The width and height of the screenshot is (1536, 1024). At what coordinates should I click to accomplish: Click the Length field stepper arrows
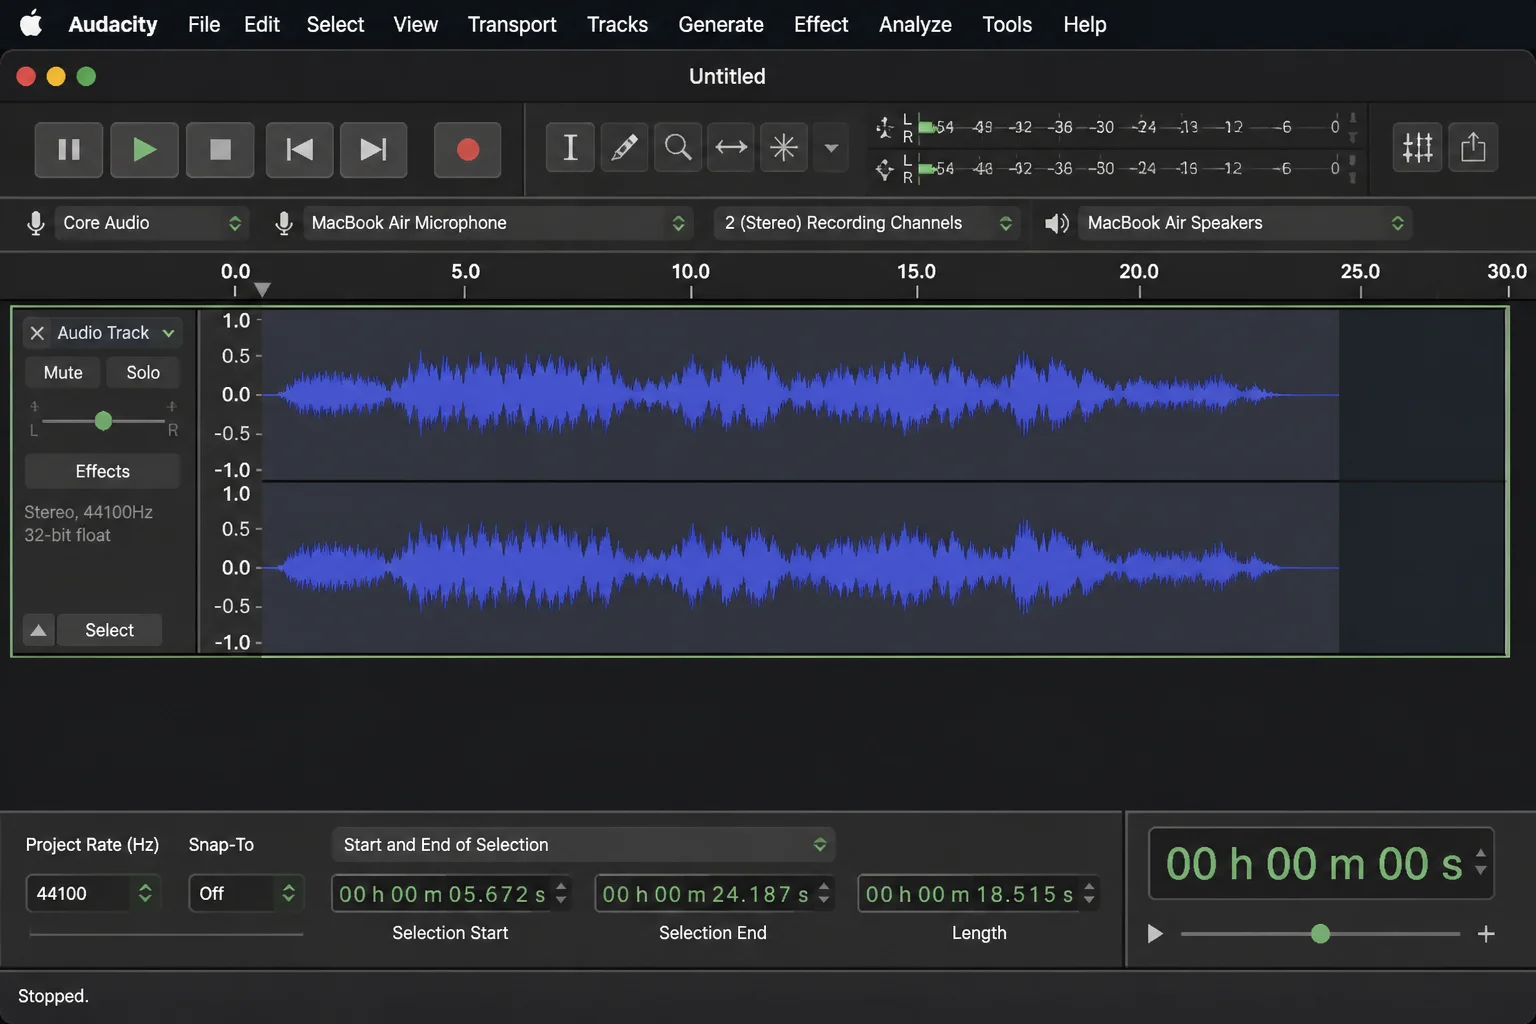pos(1089,893)
